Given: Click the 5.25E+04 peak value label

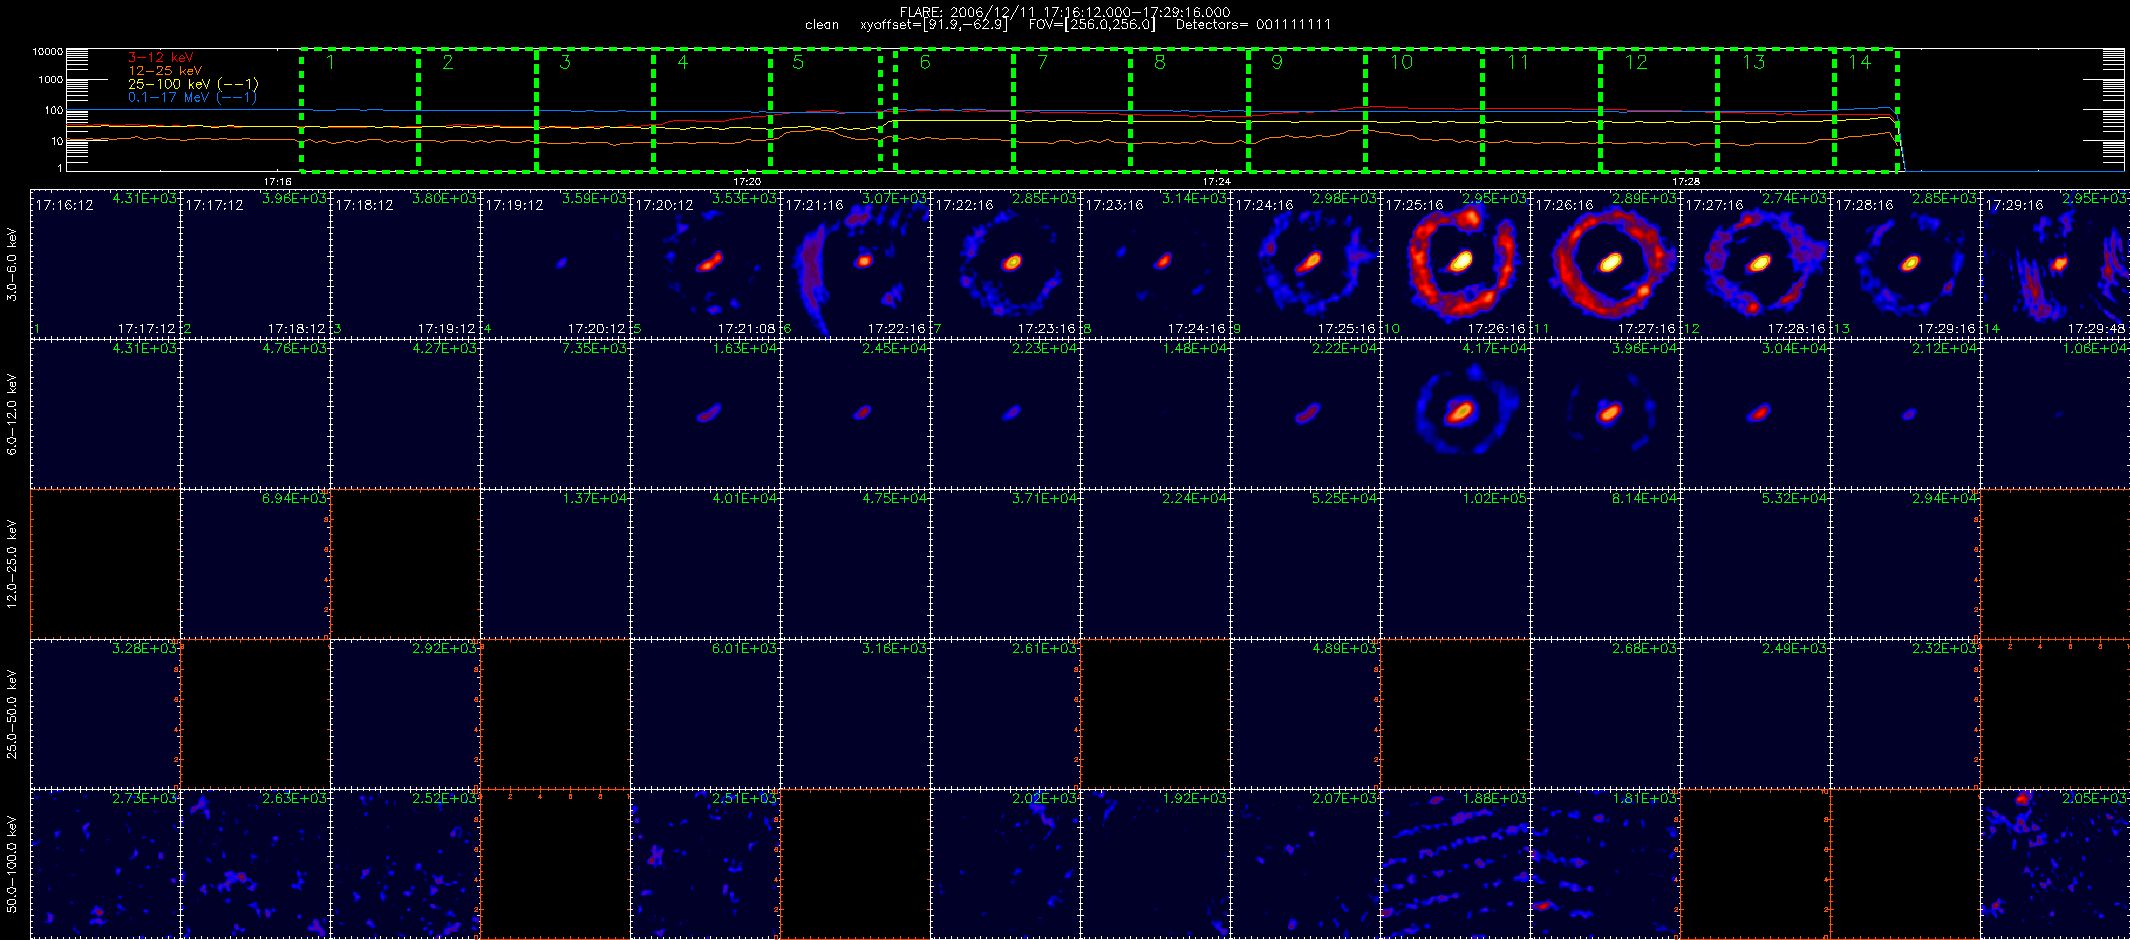Looking at the screenshot, I should (1344, 499).
